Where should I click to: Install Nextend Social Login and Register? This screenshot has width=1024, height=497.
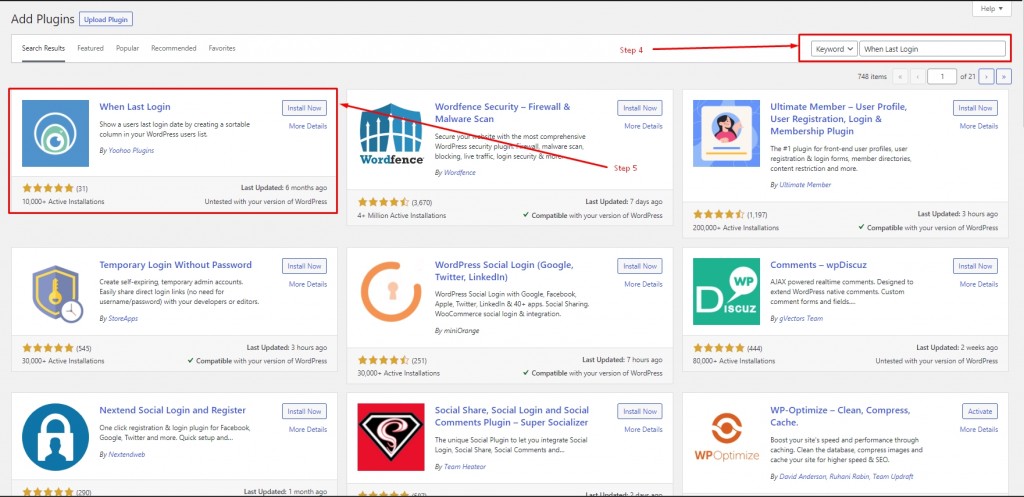click(304, 411)
